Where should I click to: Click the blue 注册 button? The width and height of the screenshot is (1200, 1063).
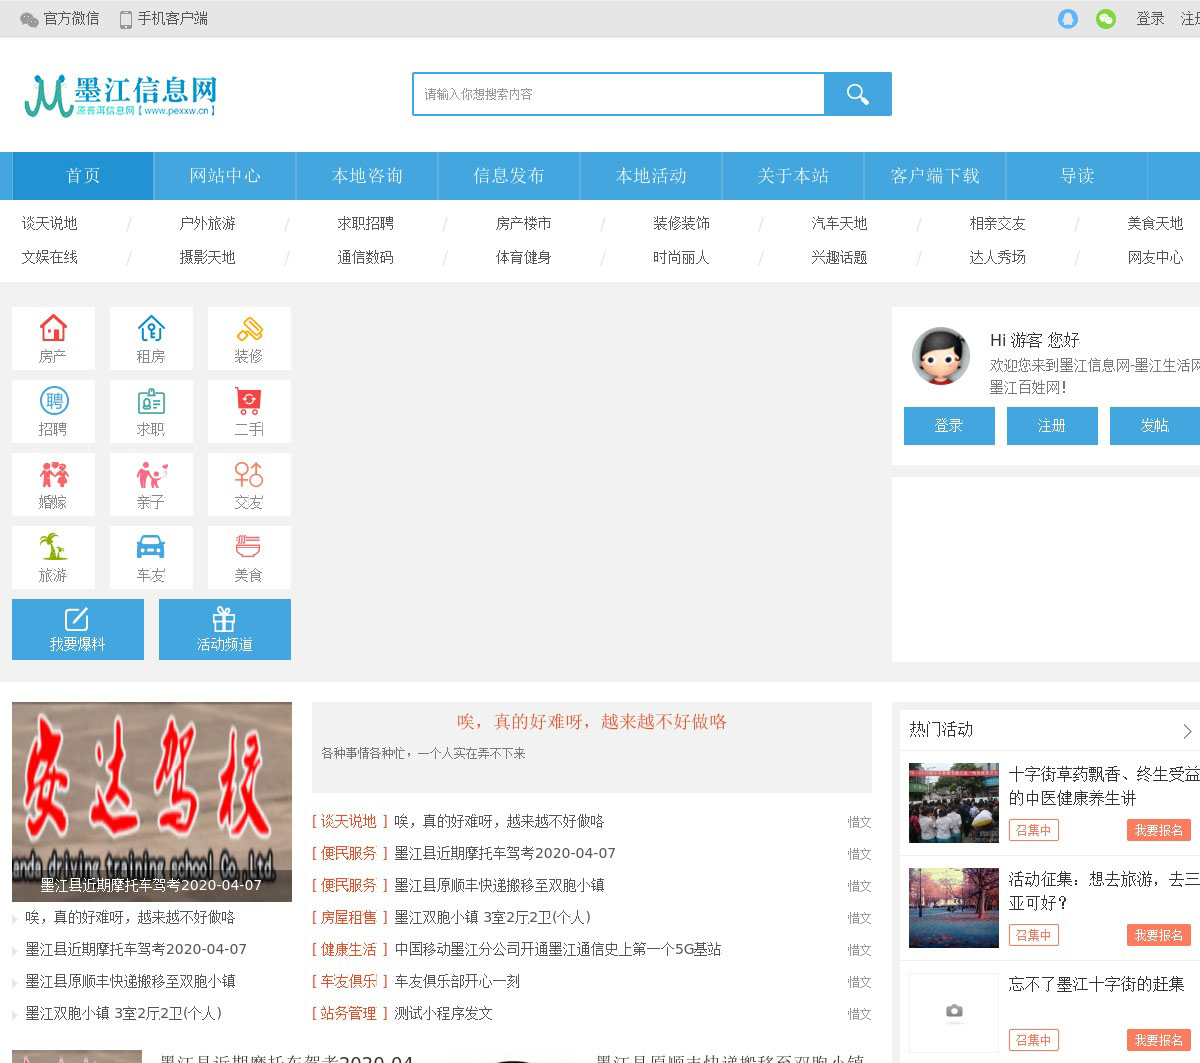1051,426
